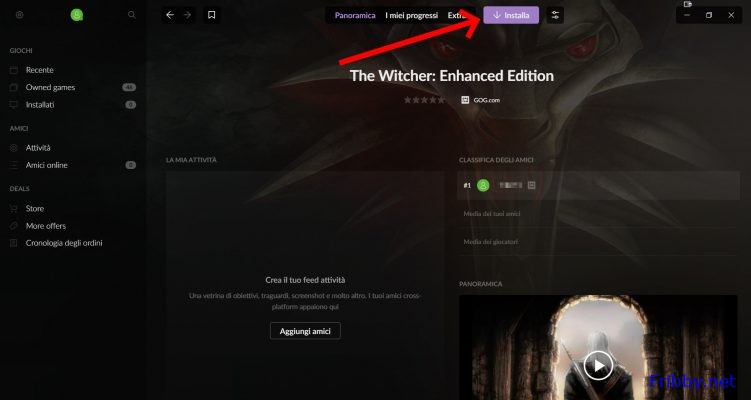Go forward with the right arrow
Image resolution: width=751 pixels, height=400 pixels.
click(x=188, y=15)
